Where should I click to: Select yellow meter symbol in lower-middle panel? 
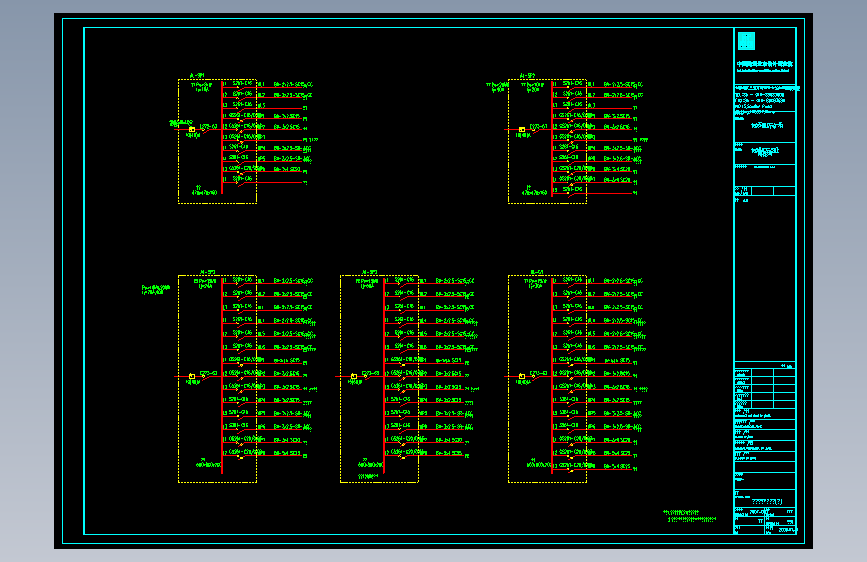point(354,376)
